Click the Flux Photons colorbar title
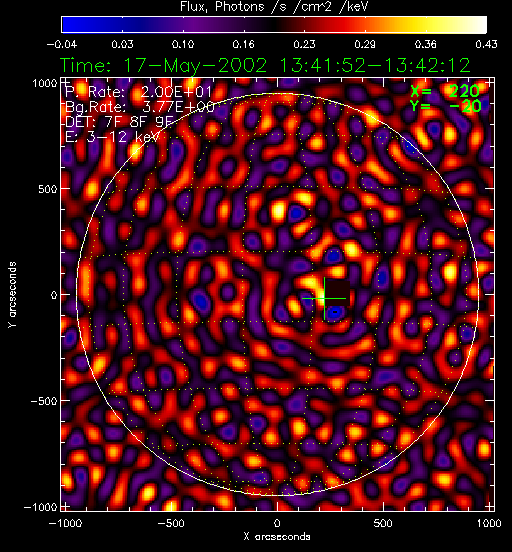Screen dimensions: 512x552 point(274,7)
